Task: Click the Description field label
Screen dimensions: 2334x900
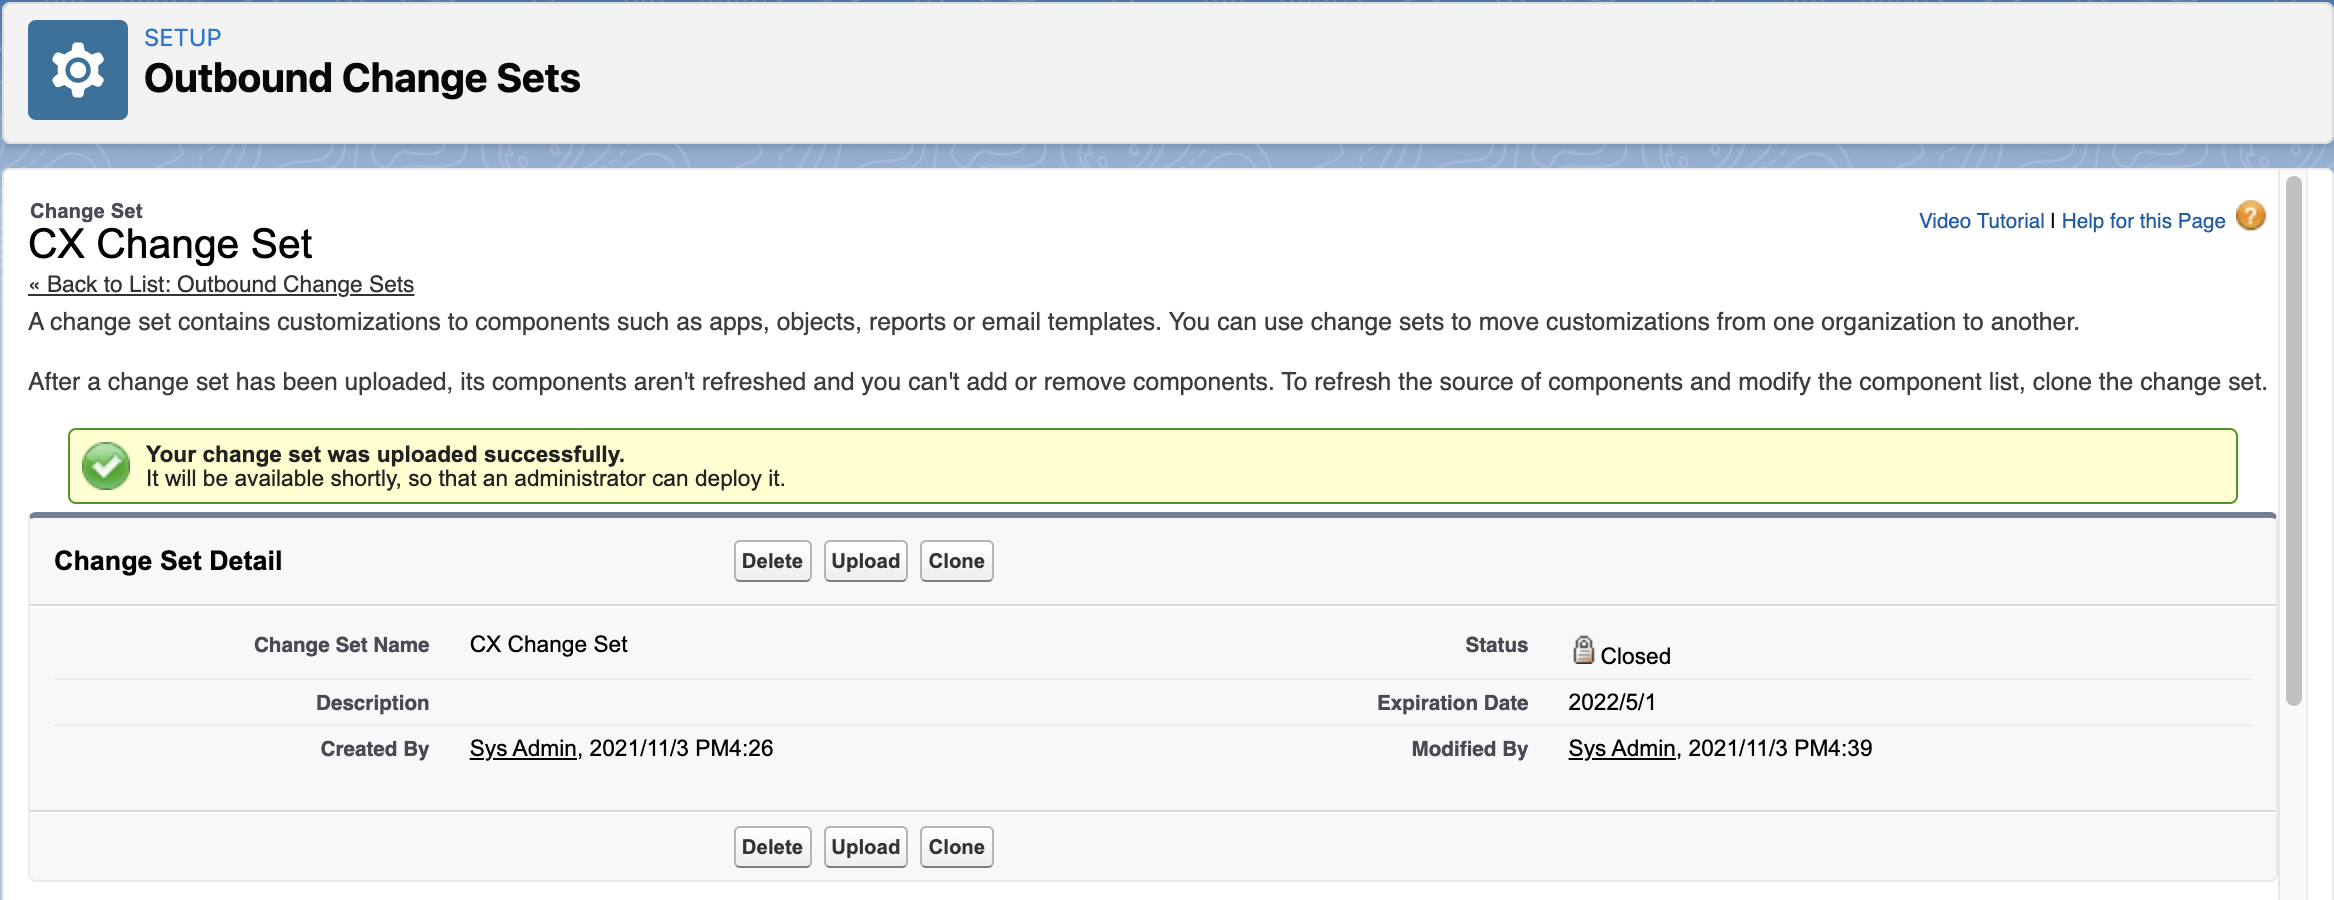Action: tap(372, 703)
